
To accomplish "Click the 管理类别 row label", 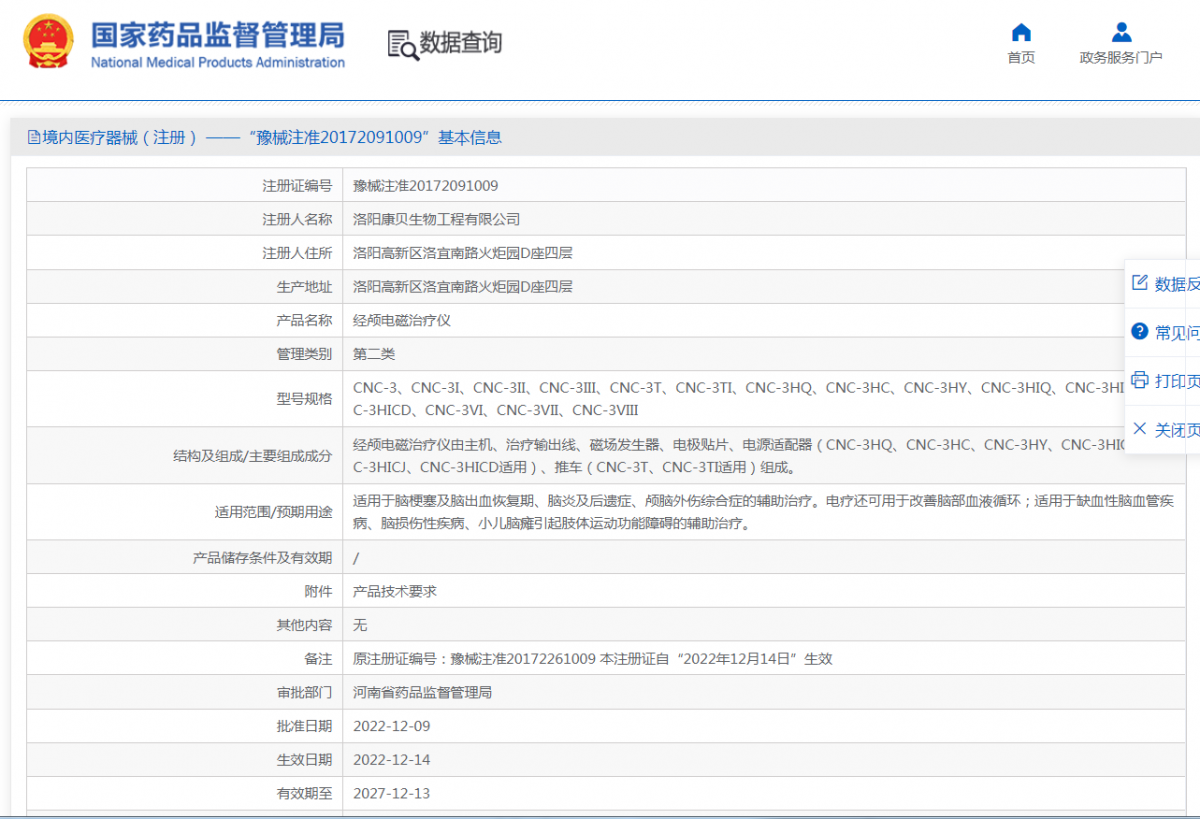I will (x=304, y=354).
